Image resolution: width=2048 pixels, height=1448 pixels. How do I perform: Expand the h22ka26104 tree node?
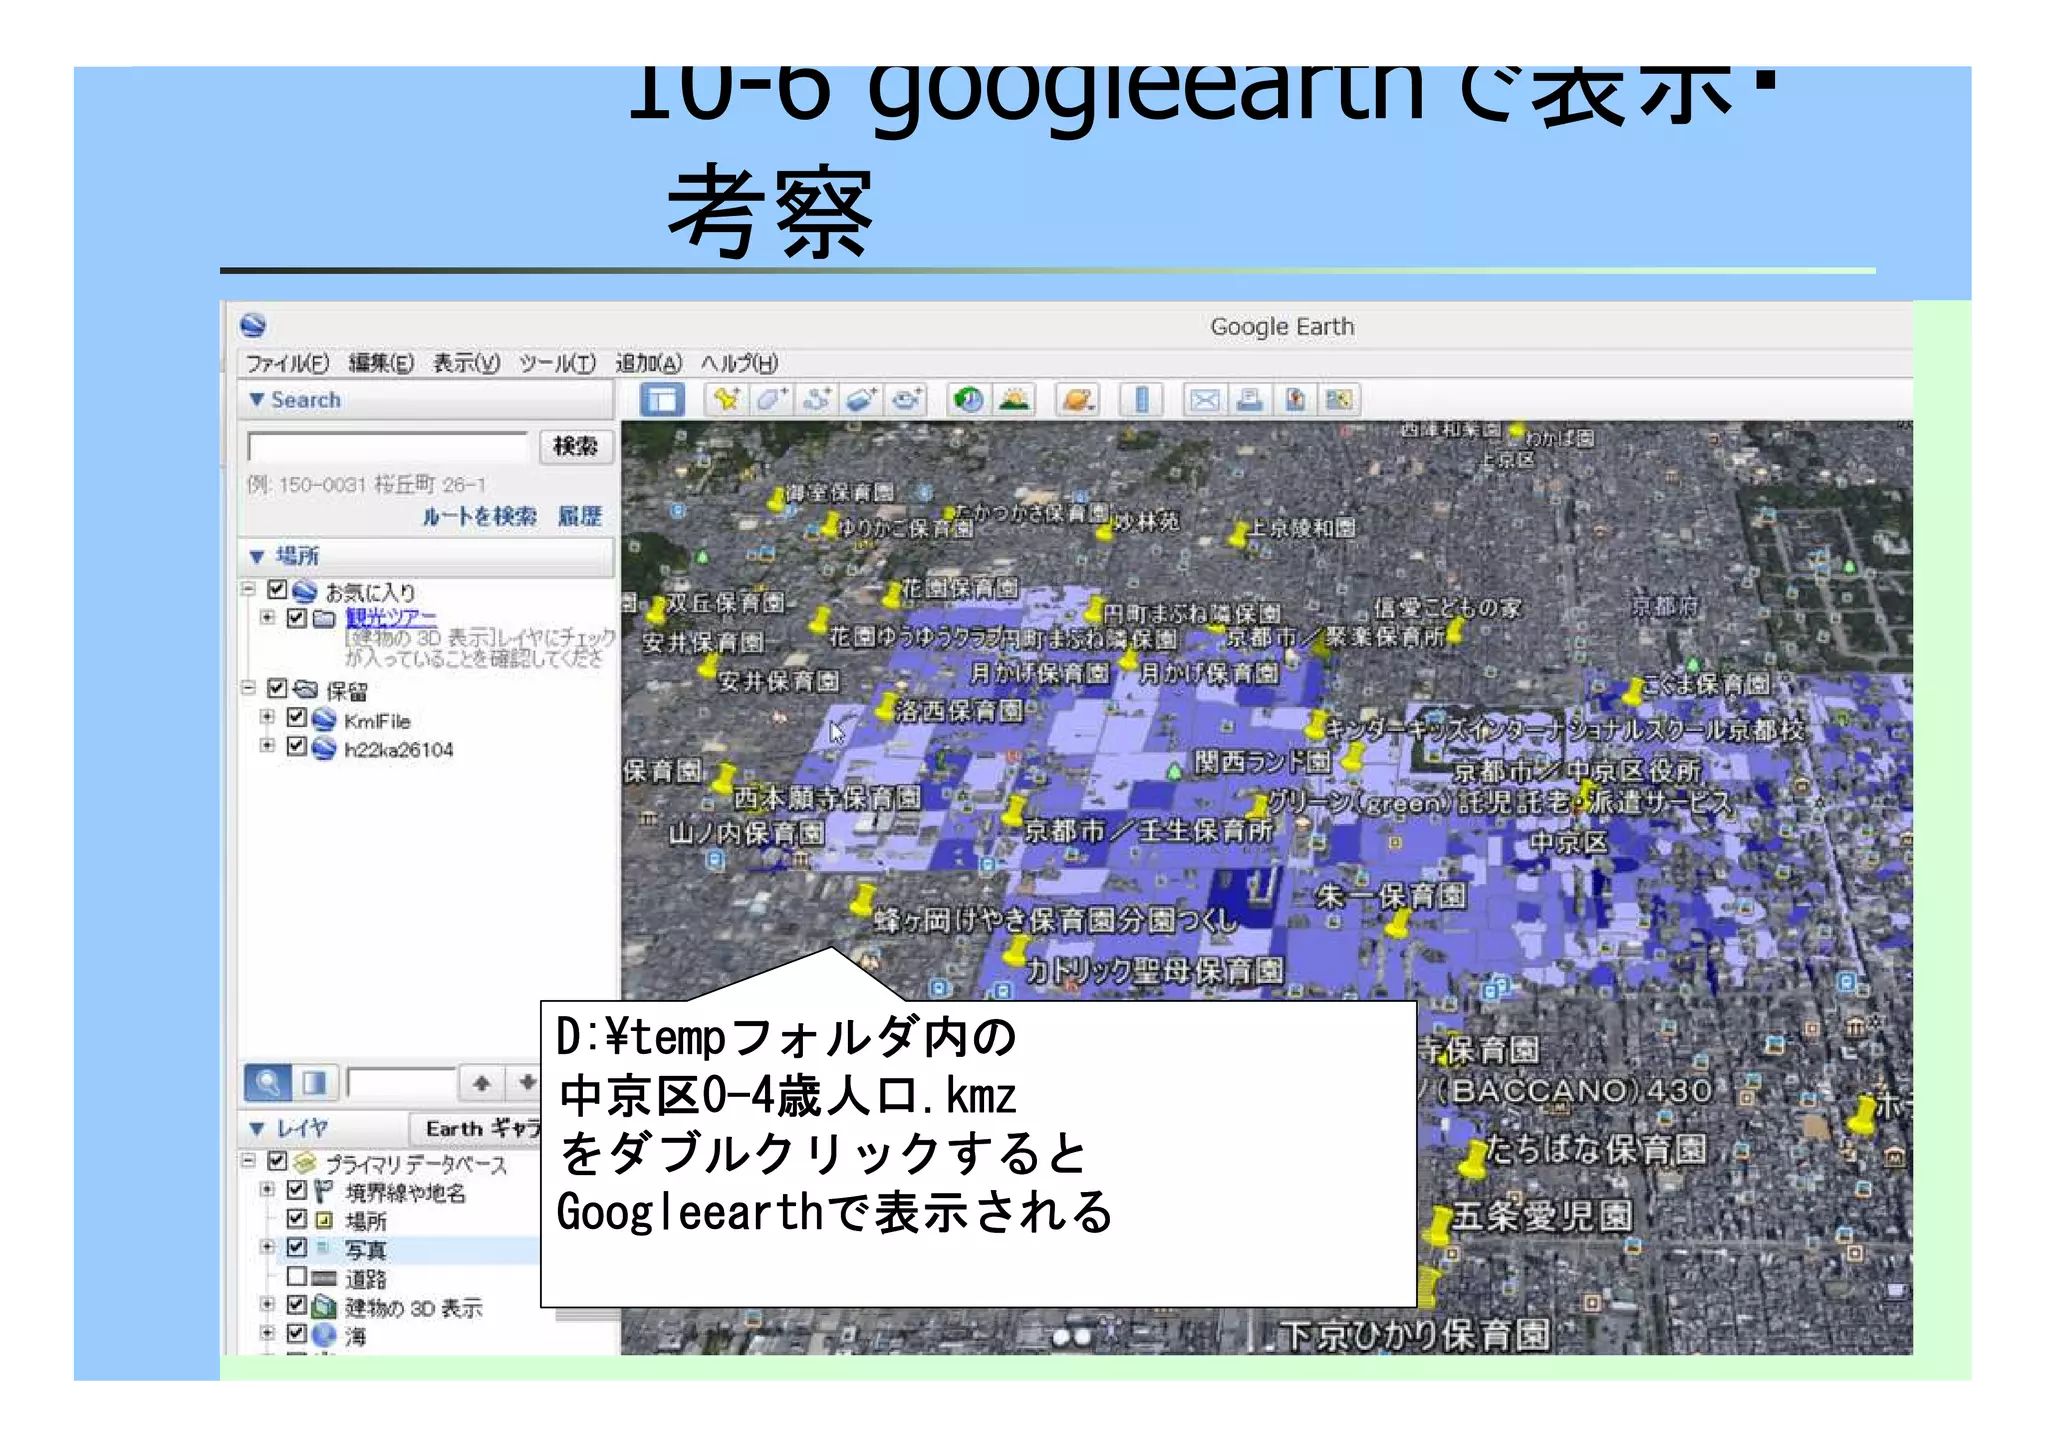(x=267, y=746)
